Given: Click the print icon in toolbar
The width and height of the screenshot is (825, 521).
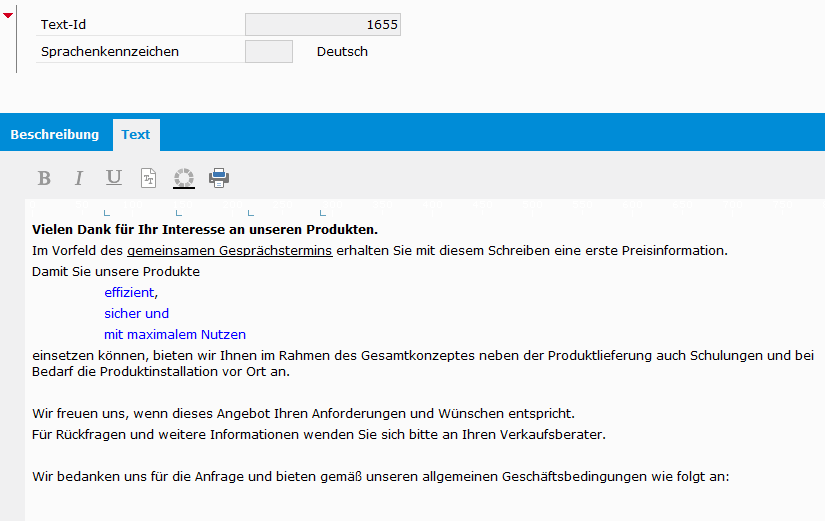Looking at the screenshot, I should (x=219, y=178).
